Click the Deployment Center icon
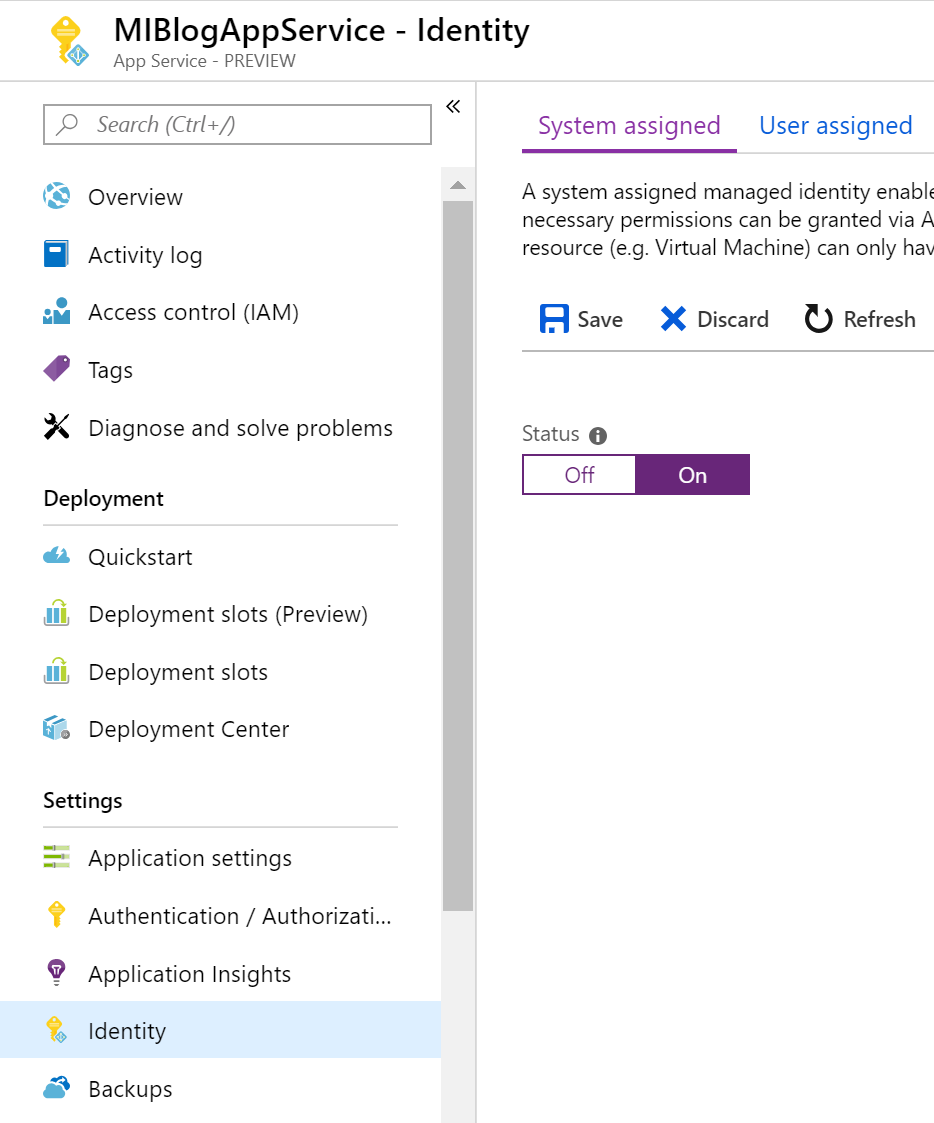 [x=57, y=728]
